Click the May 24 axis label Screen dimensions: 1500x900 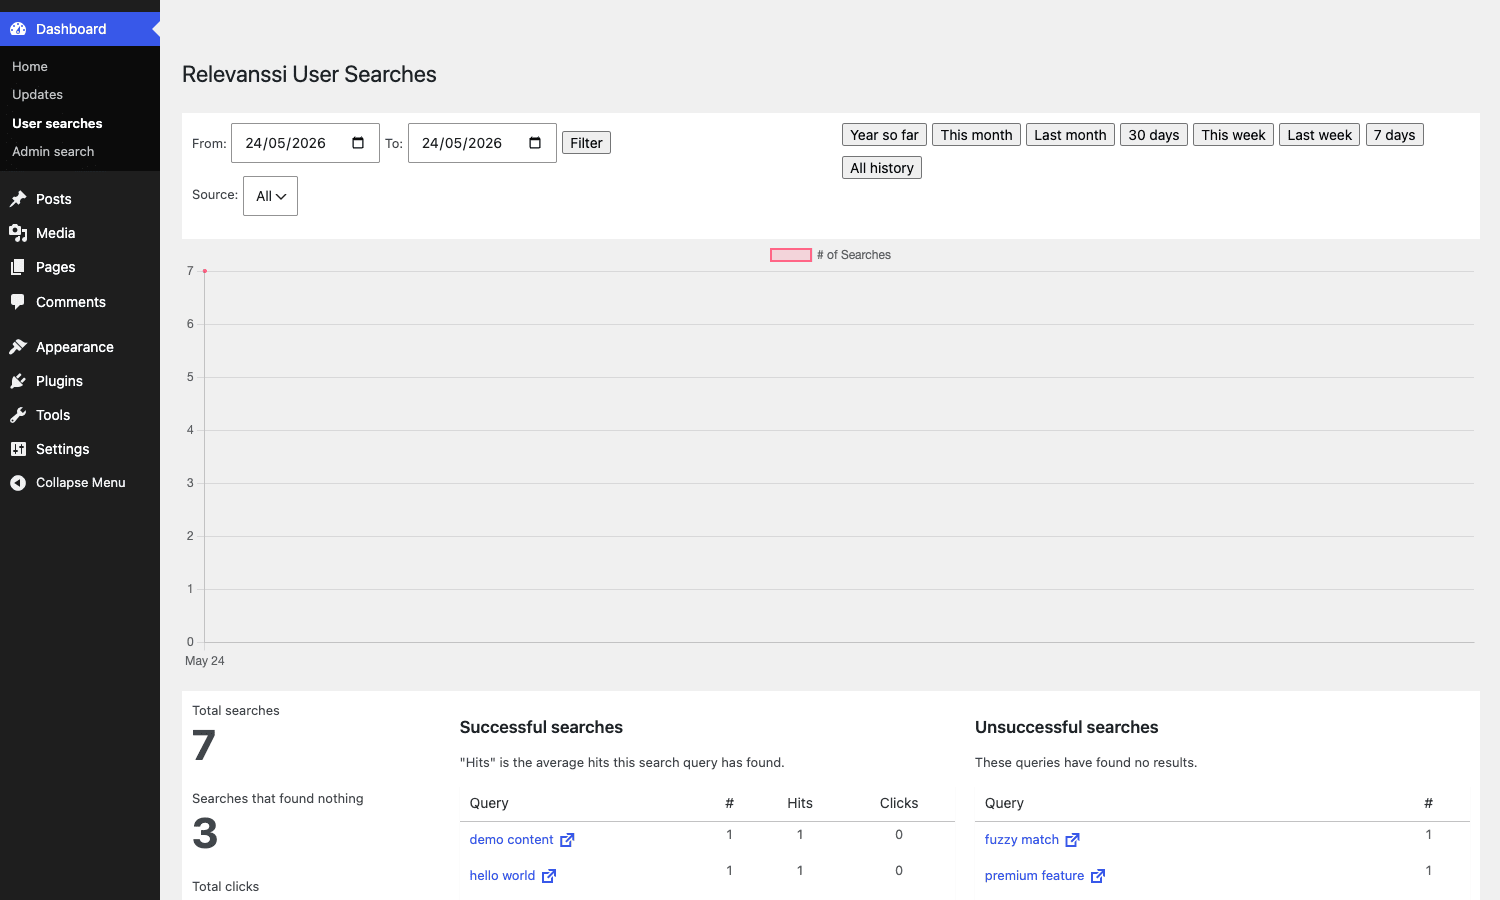point(205,661)
